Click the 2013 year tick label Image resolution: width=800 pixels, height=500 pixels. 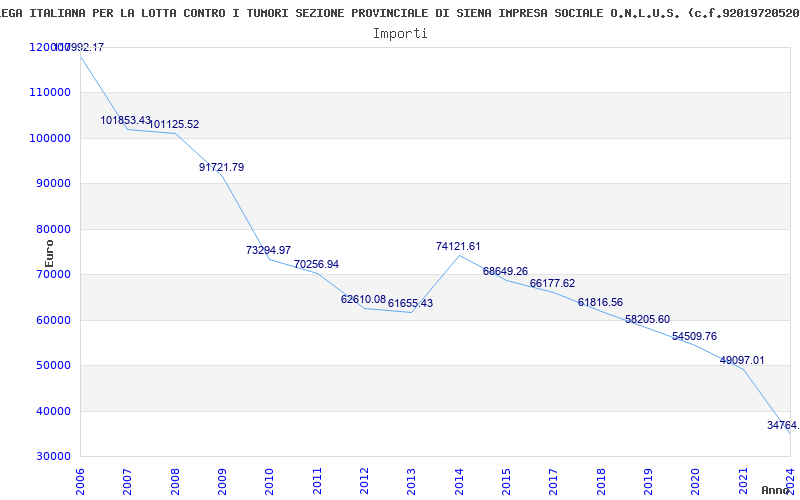tap(411, 482)
